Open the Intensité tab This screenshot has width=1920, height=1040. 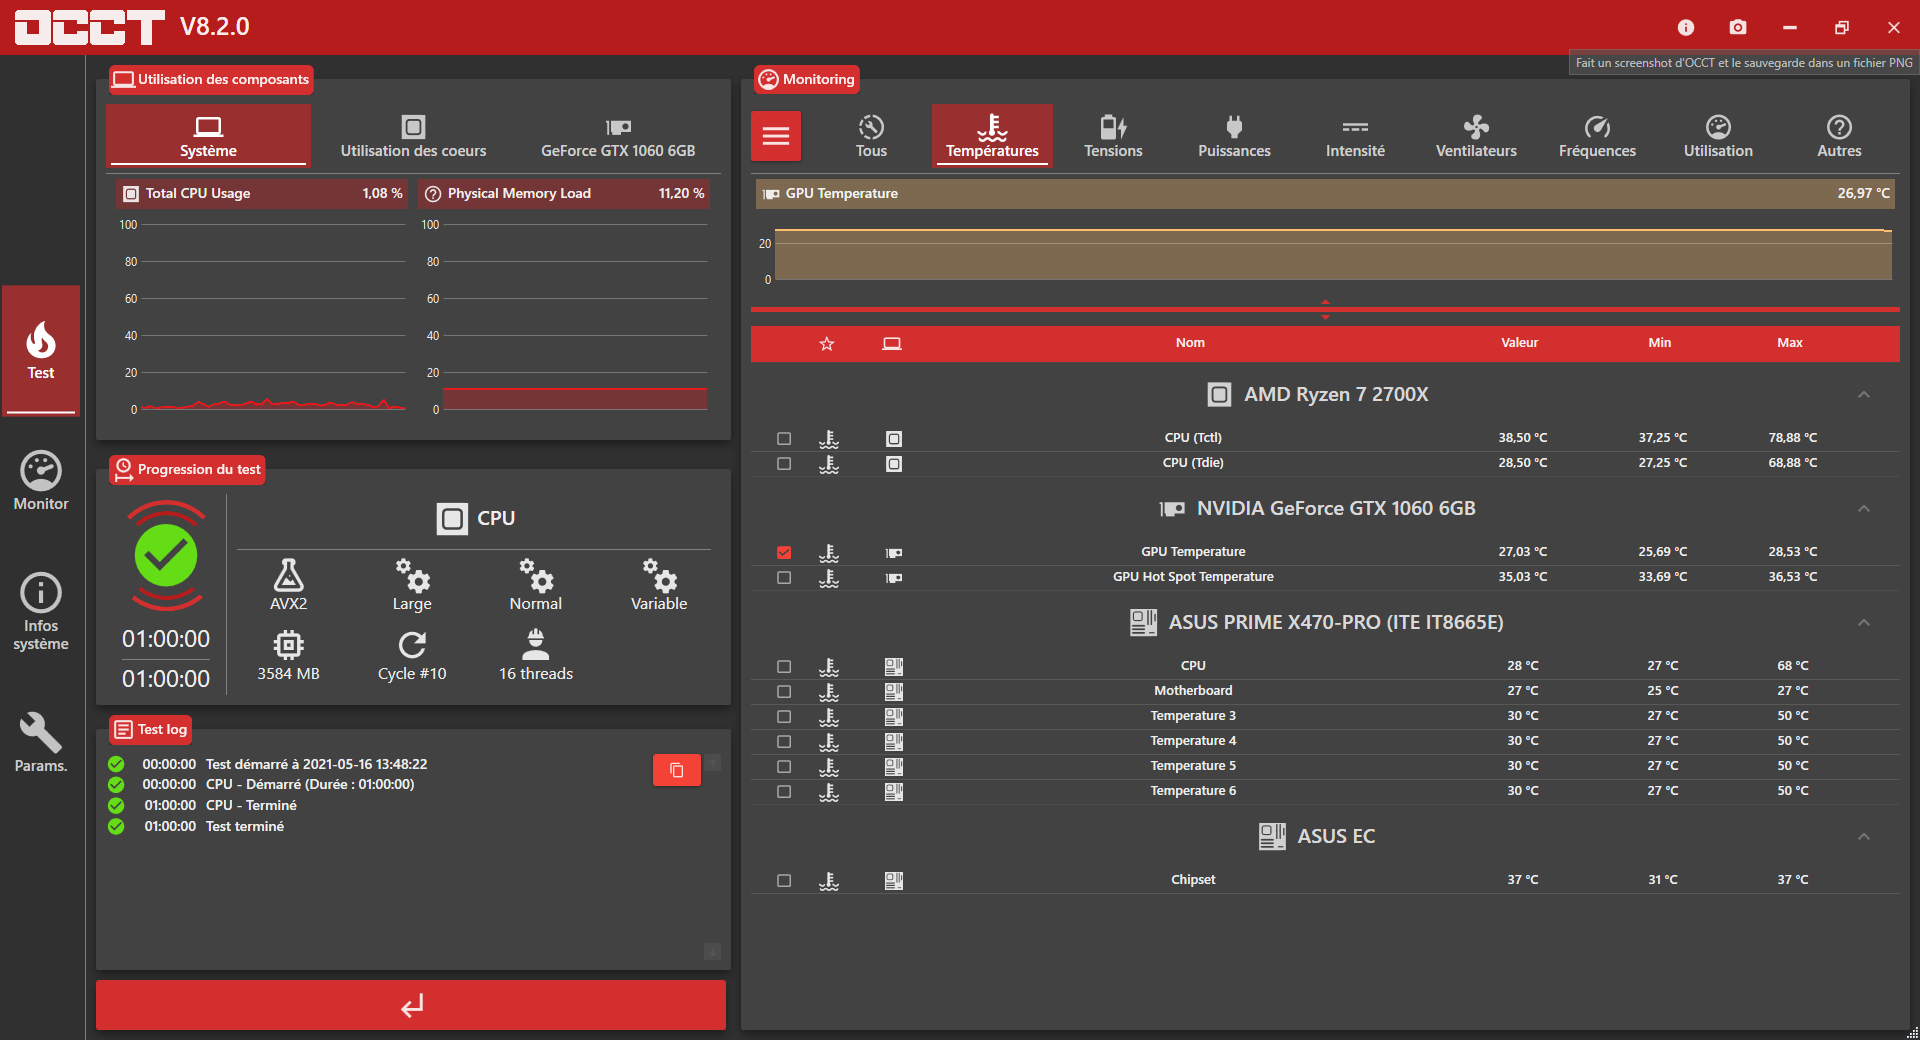click(x=1355, y=136)
